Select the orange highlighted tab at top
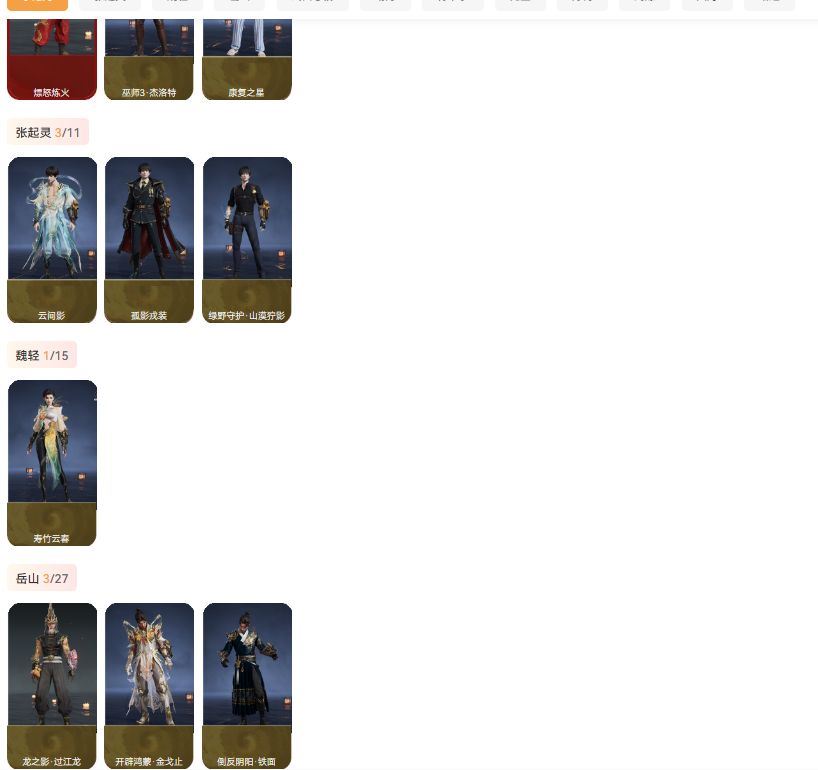Screen dimensions: 818x770 (37, 5)
